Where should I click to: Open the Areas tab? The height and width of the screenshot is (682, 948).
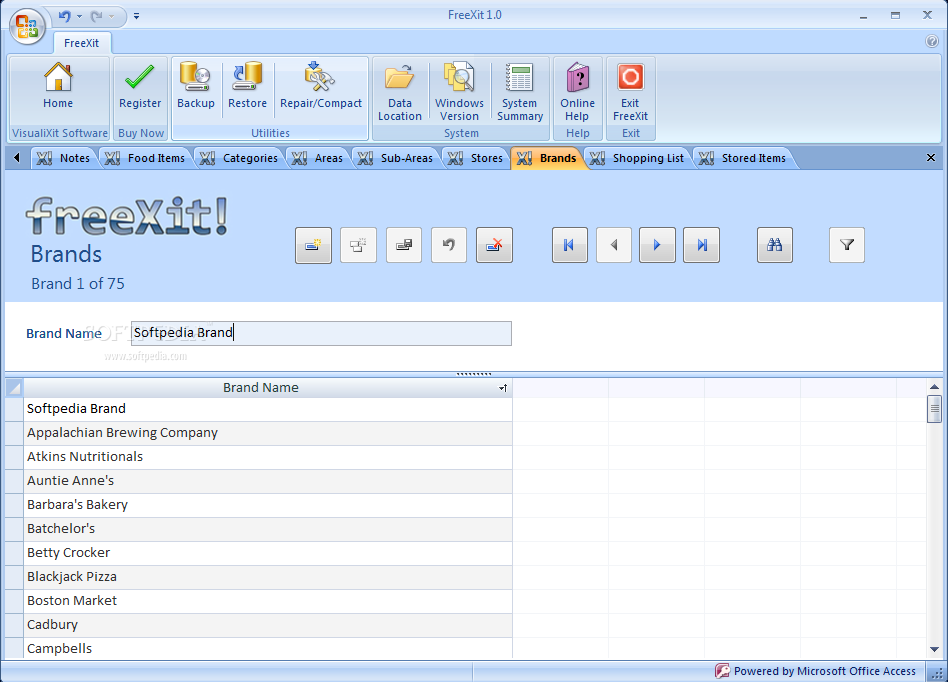click(317, 158)
